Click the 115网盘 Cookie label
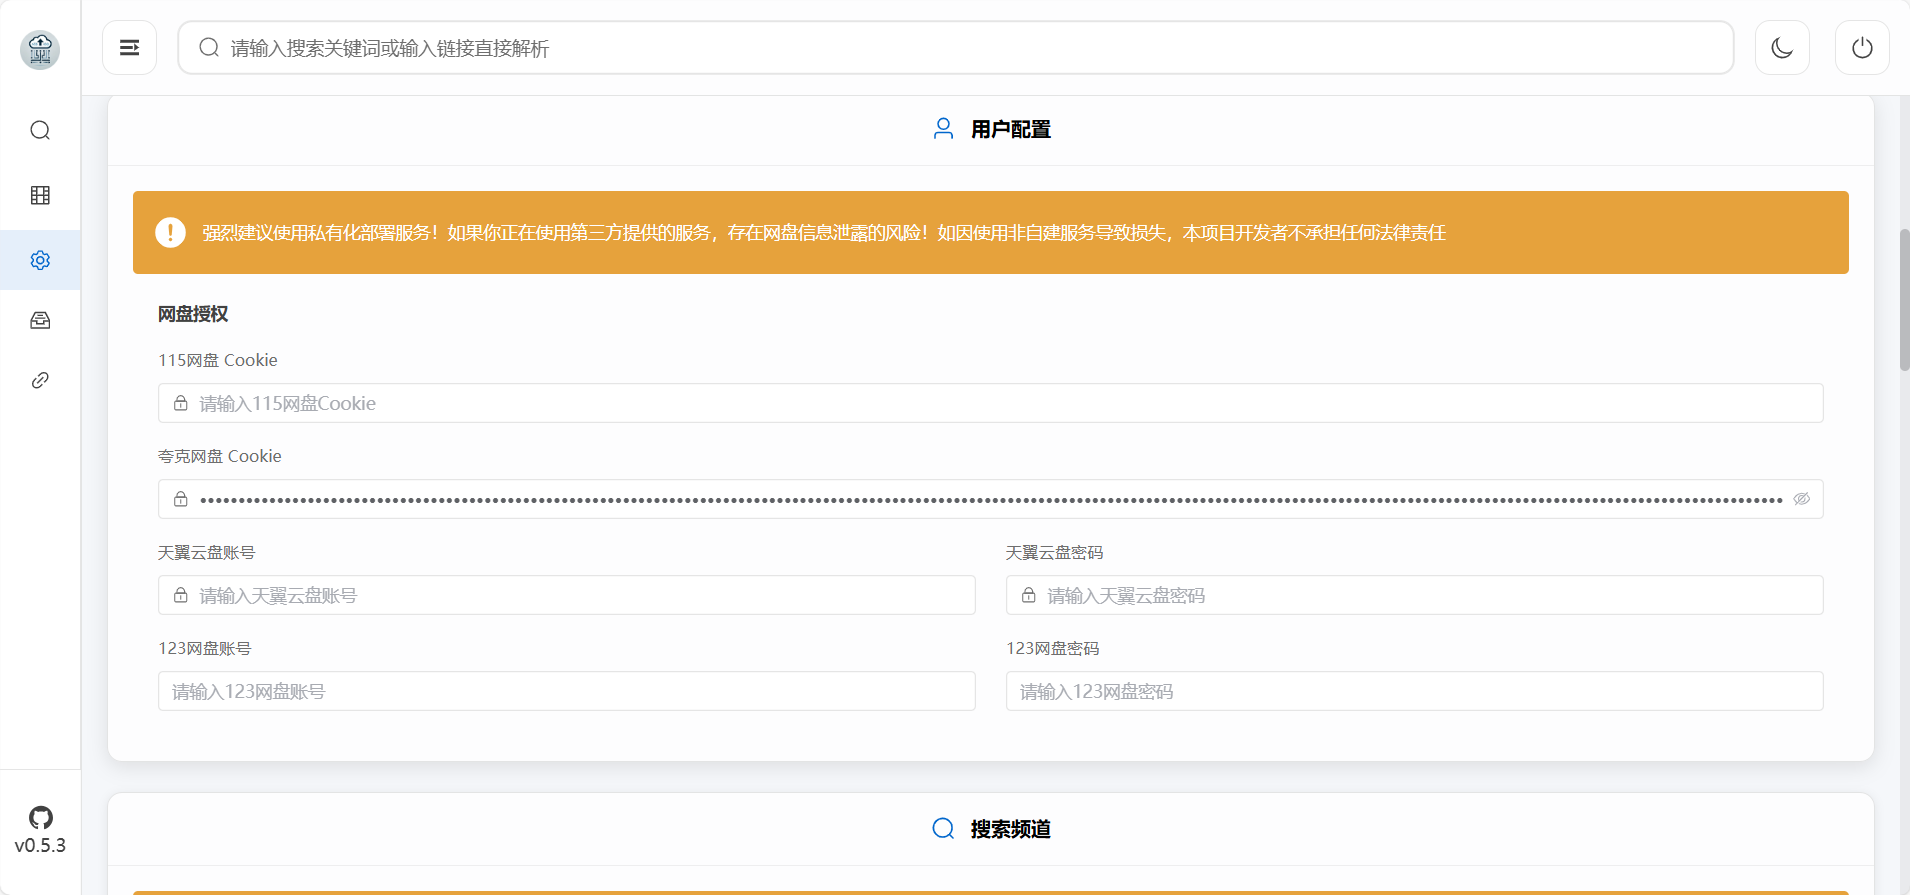The image size is (1910, 895). [218, 360]
